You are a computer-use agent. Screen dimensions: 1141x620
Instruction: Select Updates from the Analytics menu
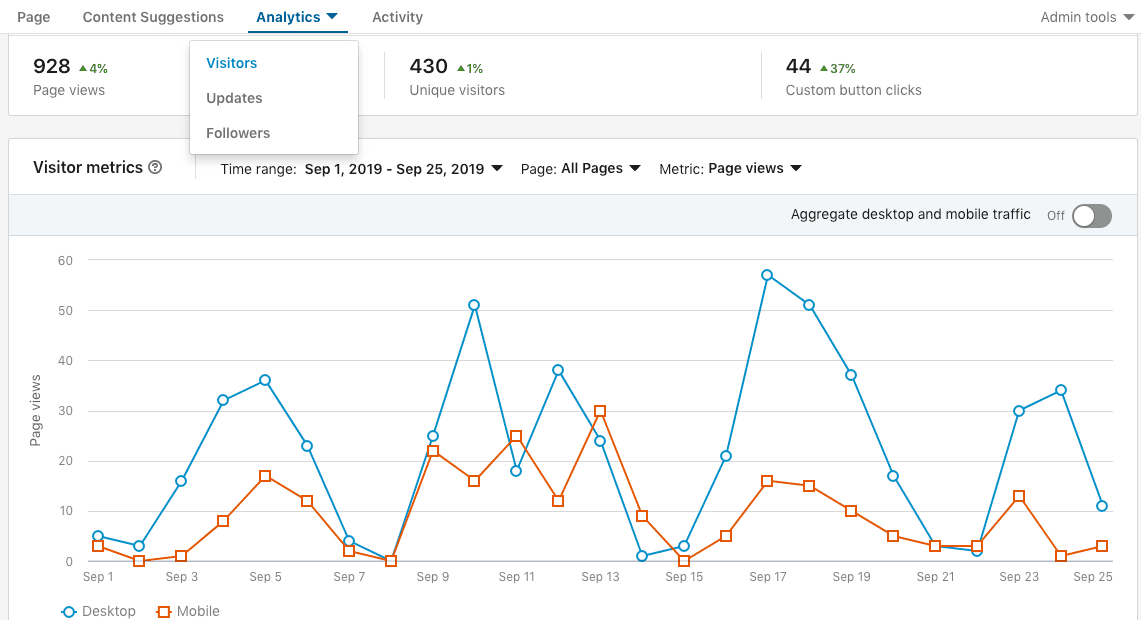pos(233,98)
